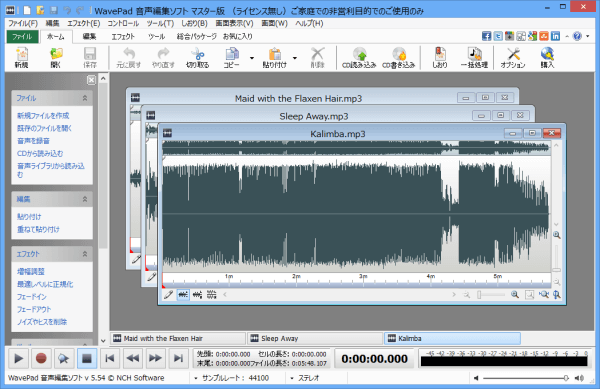This screenshot has width=600, height=389.
Task: Click the rewind playback button
Action: (x=132, y=358)
